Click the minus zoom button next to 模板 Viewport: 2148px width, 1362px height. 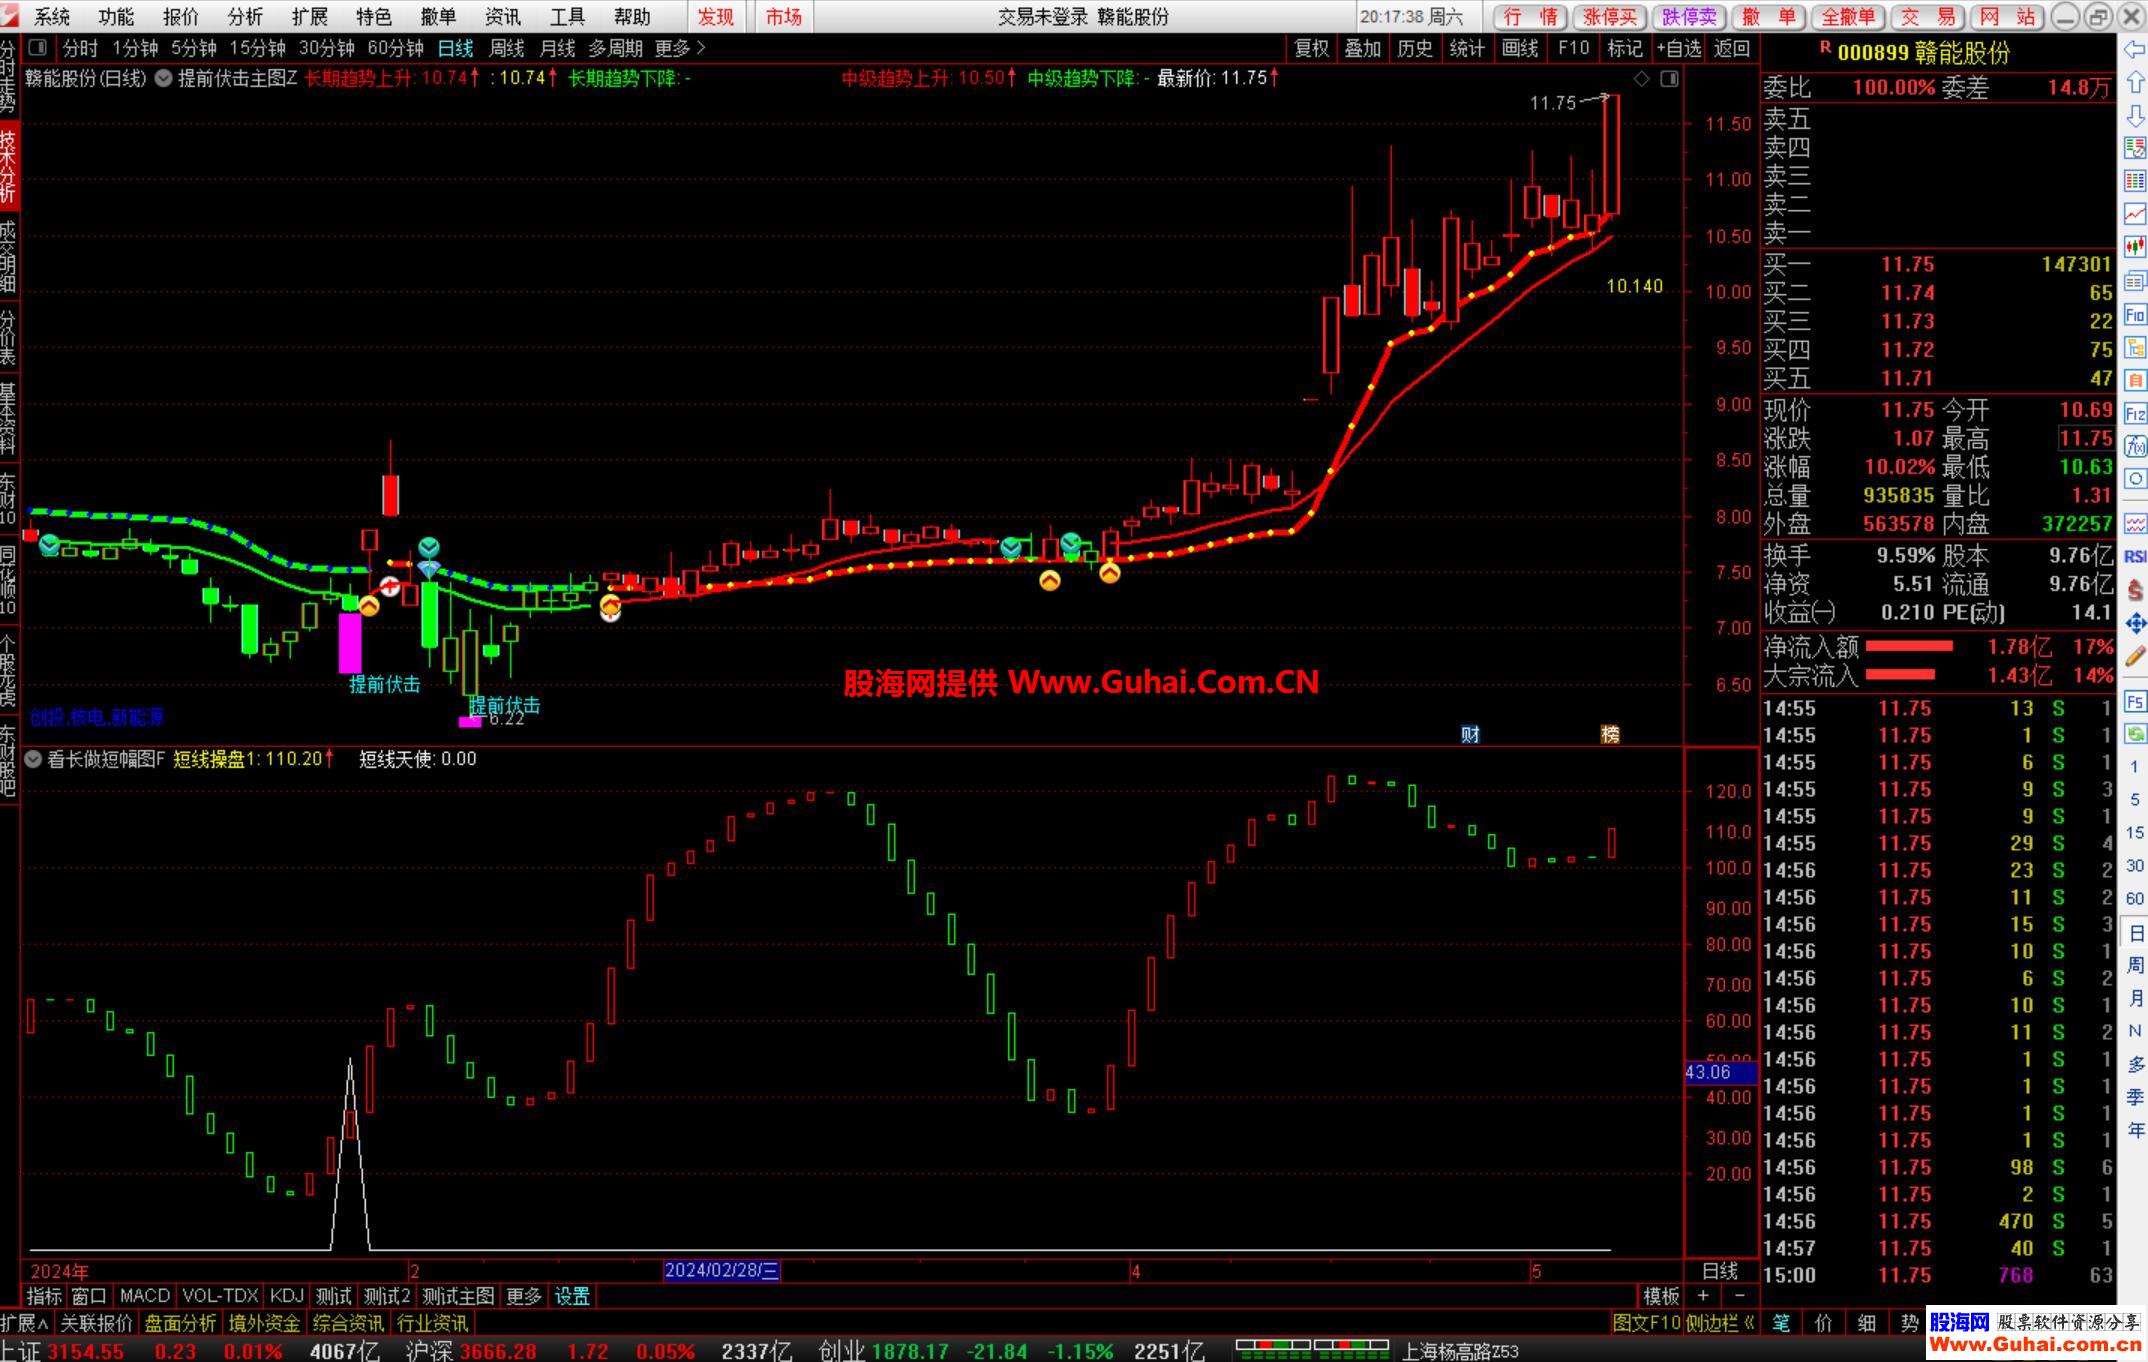click(x=1740, y=1296)
